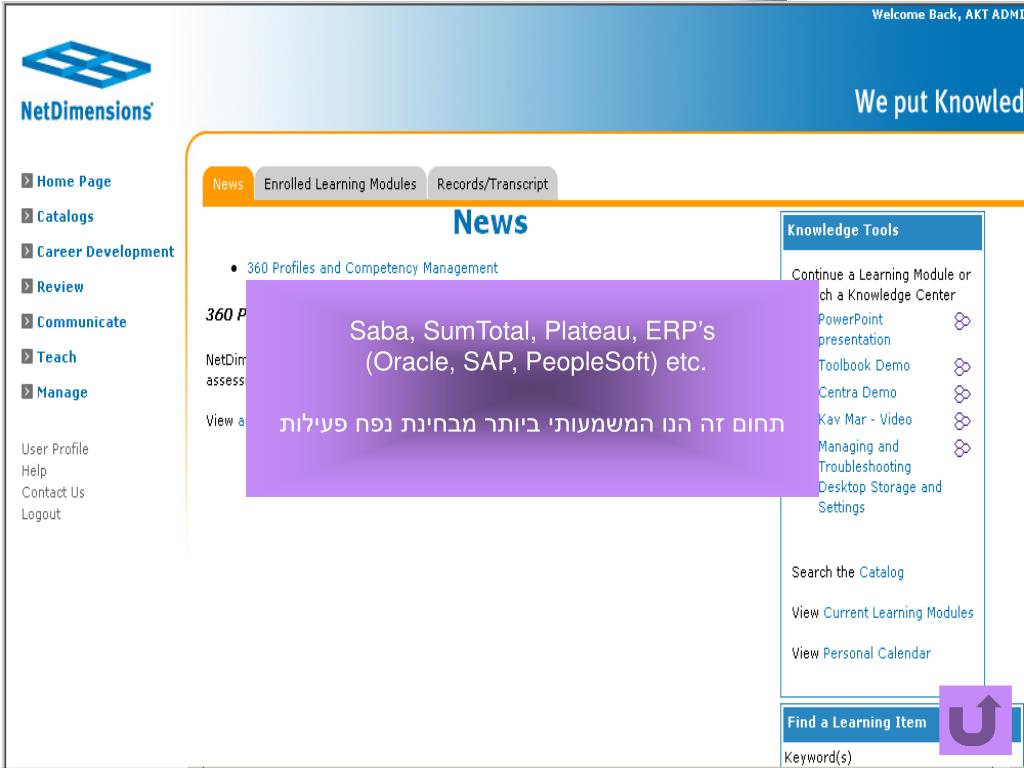The width and height of the screenshot is (1024, 768).
Task: Open the Centra Demo link
Action: [x=857, y=392]
